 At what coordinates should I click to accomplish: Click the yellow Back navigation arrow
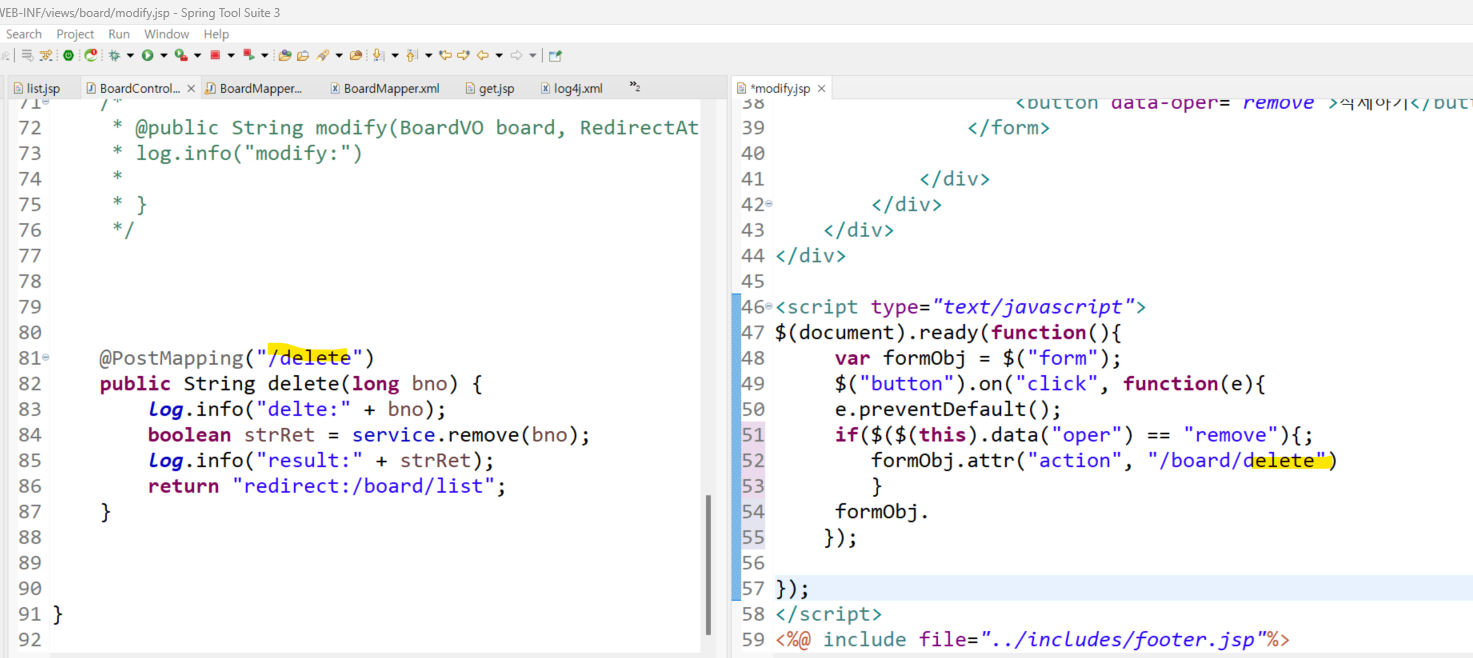click(x=483, y=55)
